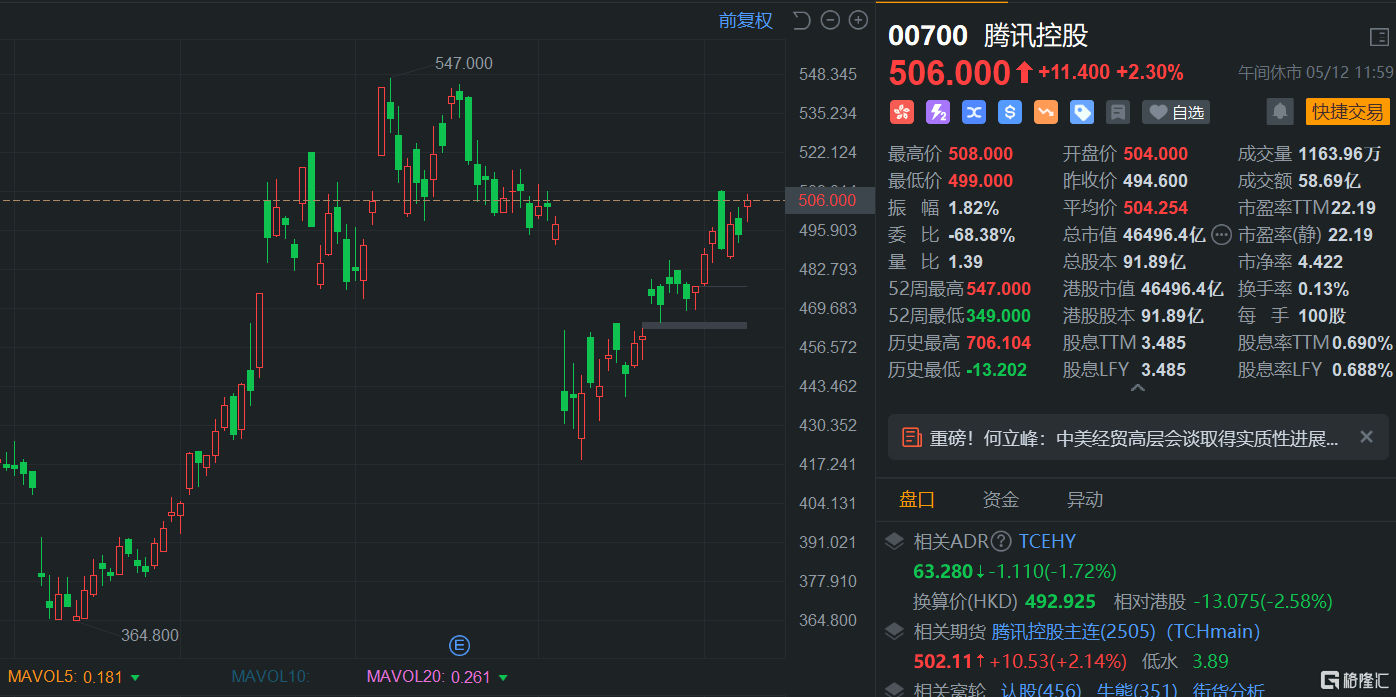This screenshot has width=1396, height=697.
Task: Collapse the quote details chevron
Action: [x=1137, y=387]
